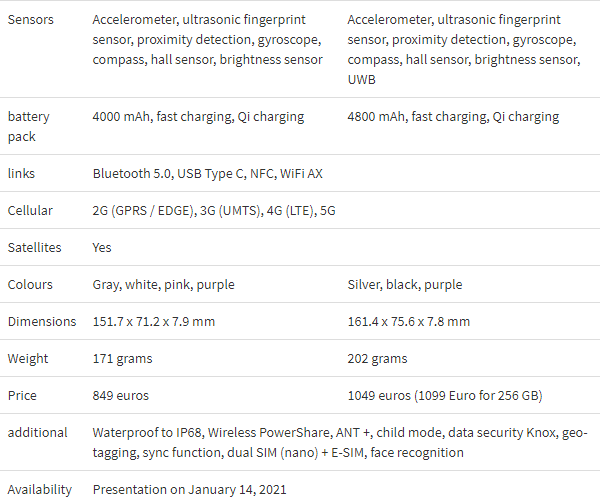Click the Gray, white, pink, purple colours
Image resolution: width=600 pixels, height=504 pixels.
tap(163, 285)
